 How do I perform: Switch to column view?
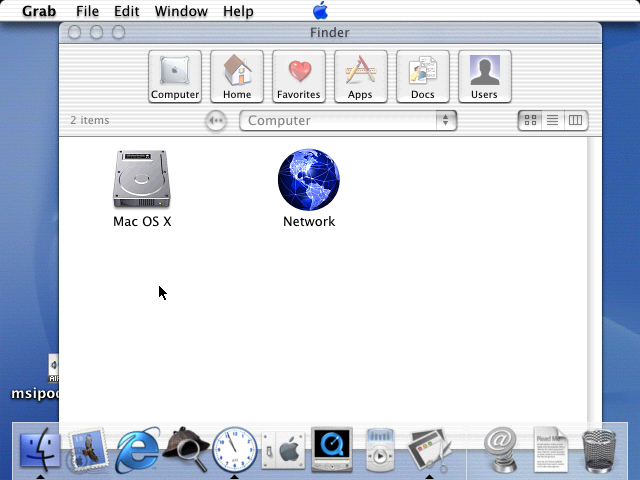[576, 120]
